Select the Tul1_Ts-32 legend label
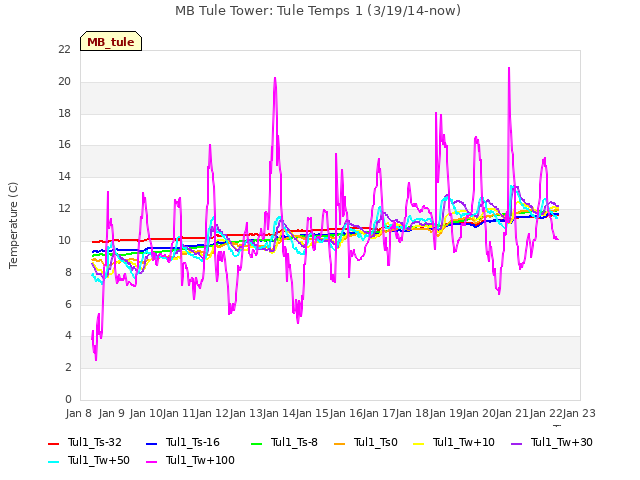 (95, 442)
